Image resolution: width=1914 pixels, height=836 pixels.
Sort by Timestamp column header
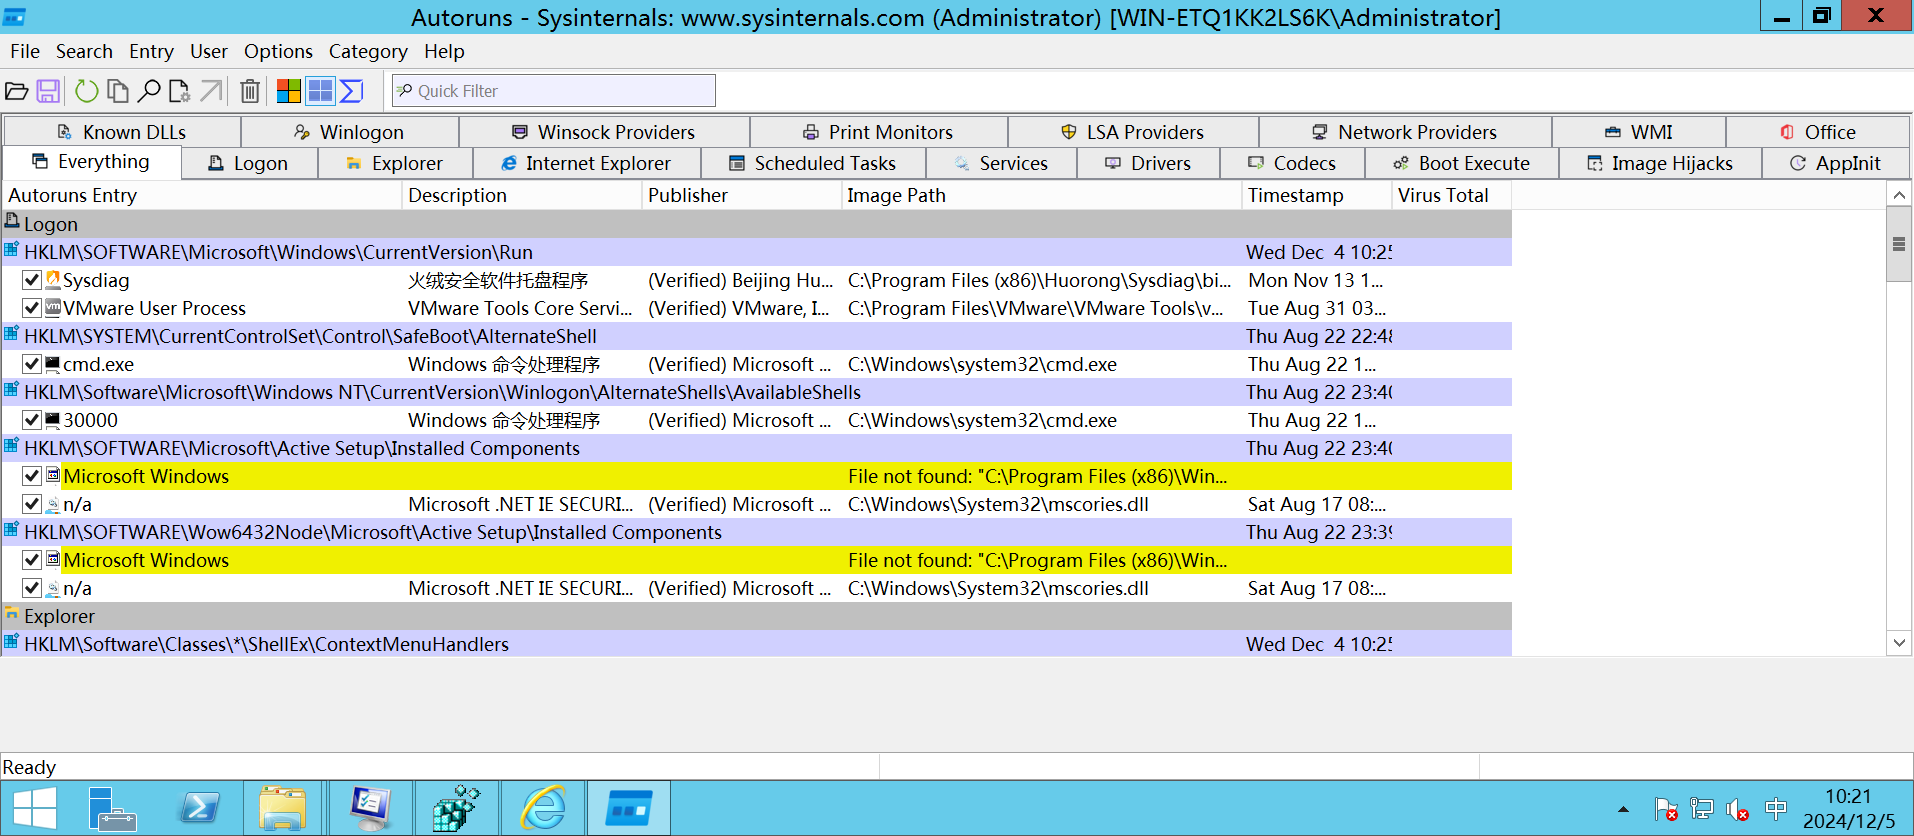point(1316,195)
